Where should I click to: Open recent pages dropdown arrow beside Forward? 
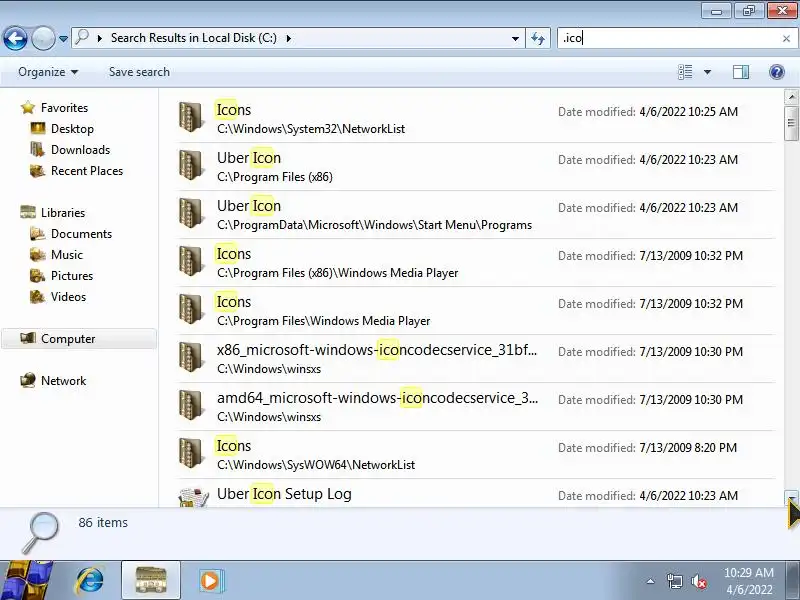click(x=63, y=38)
